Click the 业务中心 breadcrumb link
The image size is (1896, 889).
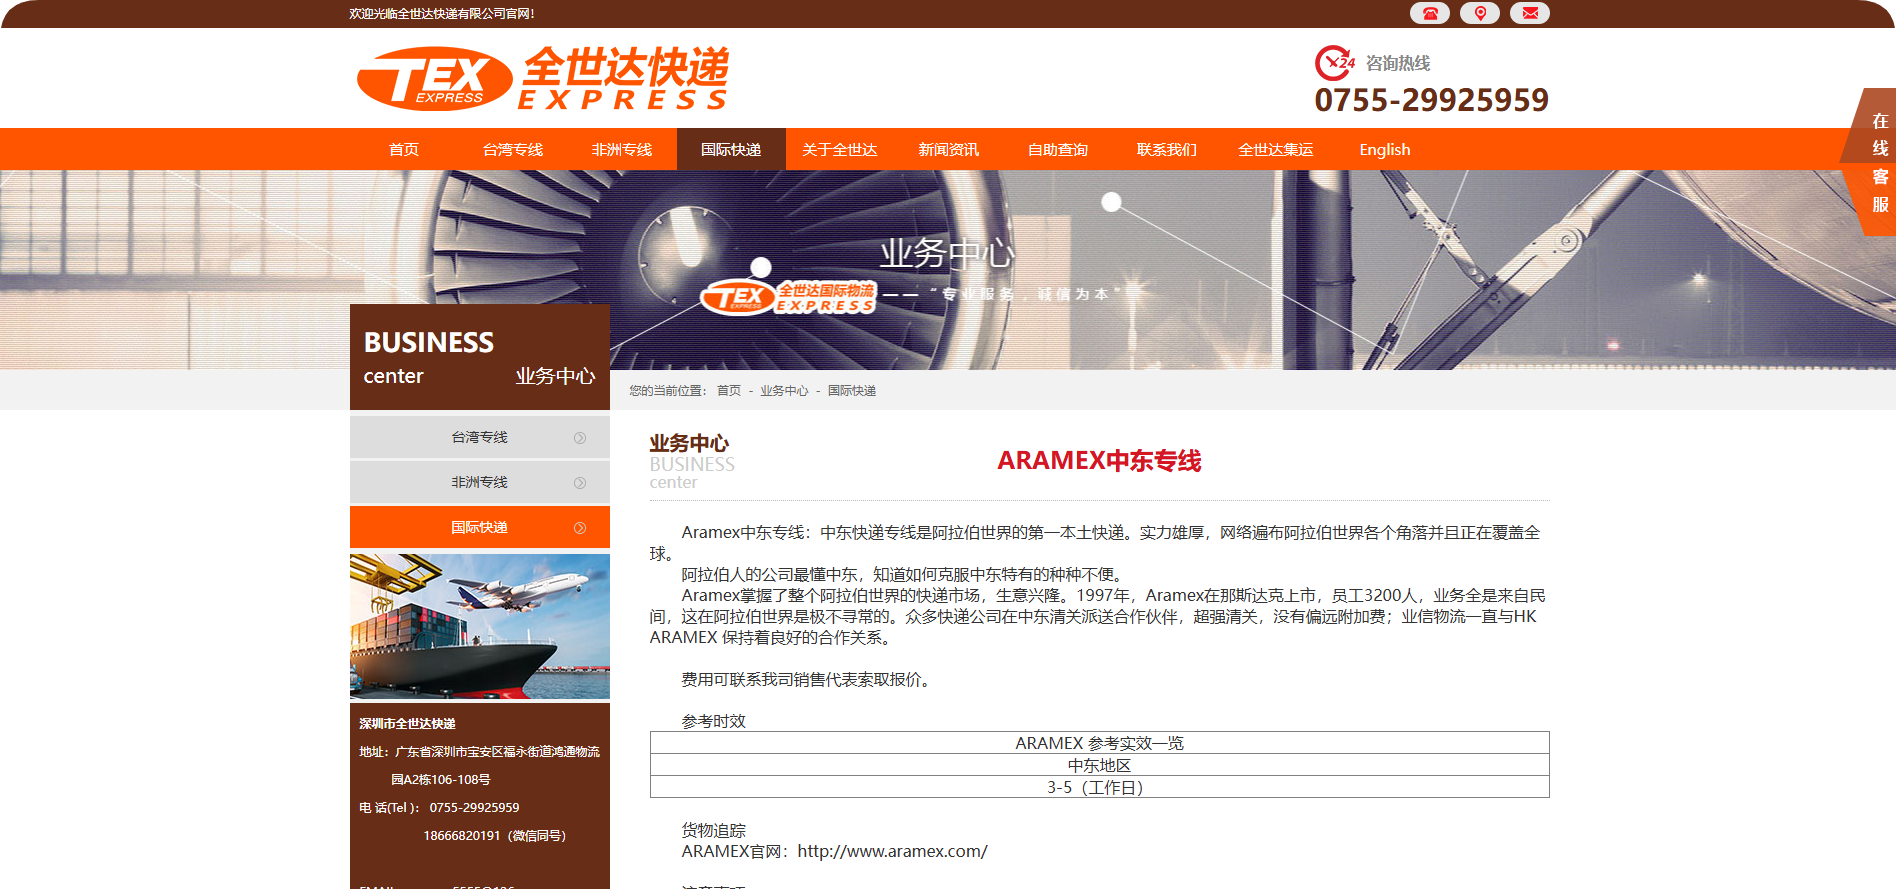click(x=784, y=391)
